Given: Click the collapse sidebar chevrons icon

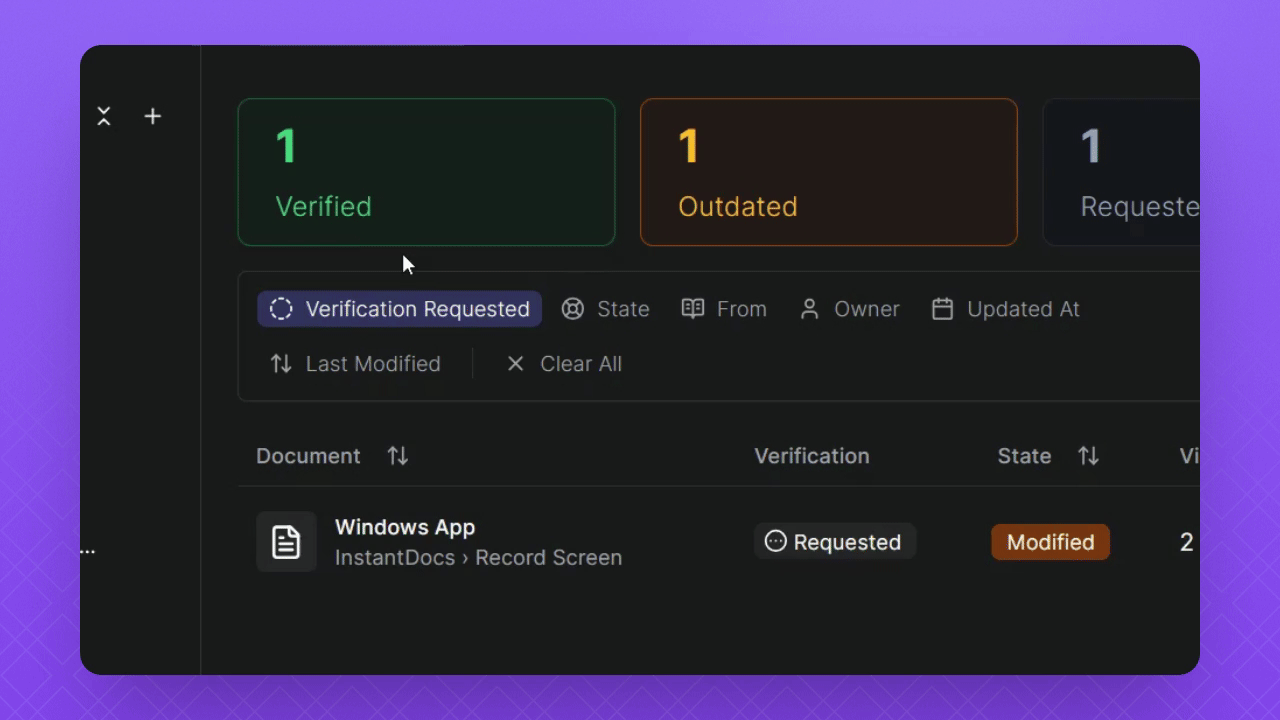Looking at the screenshot, I should click(x=104, y=117).
